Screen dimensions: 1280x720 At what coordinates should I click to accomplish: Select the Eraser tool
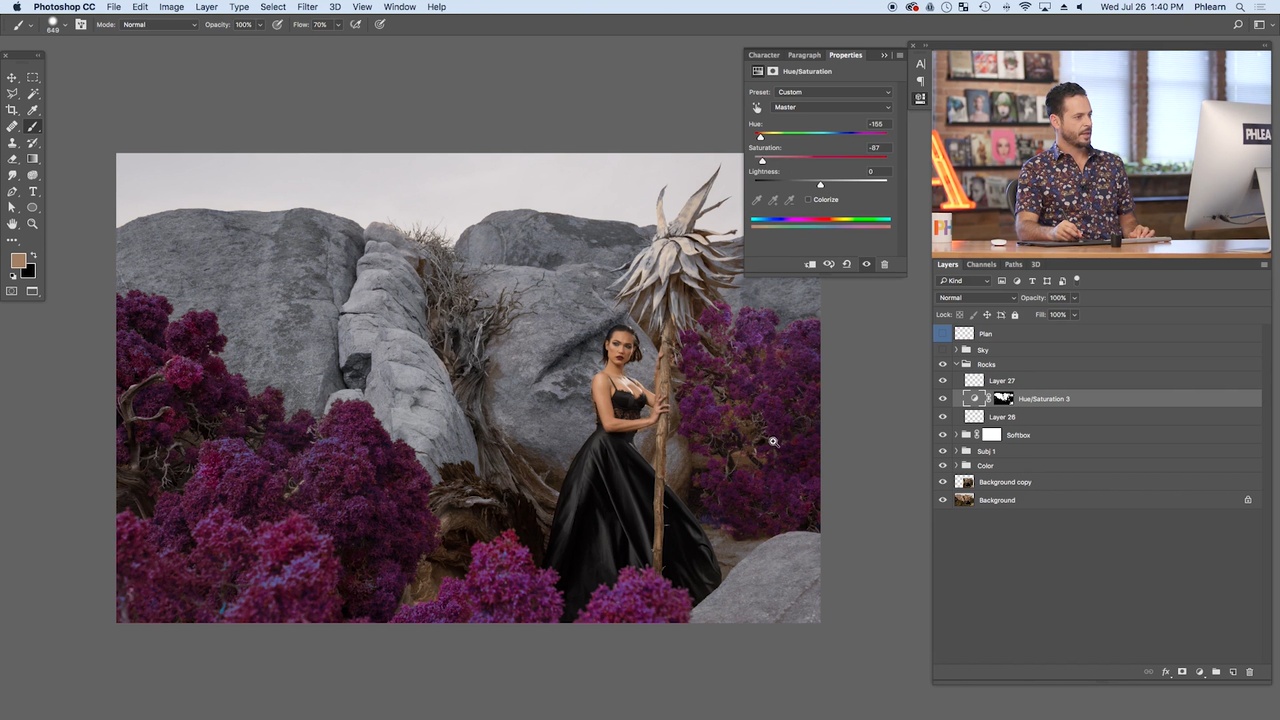[12, 159]
